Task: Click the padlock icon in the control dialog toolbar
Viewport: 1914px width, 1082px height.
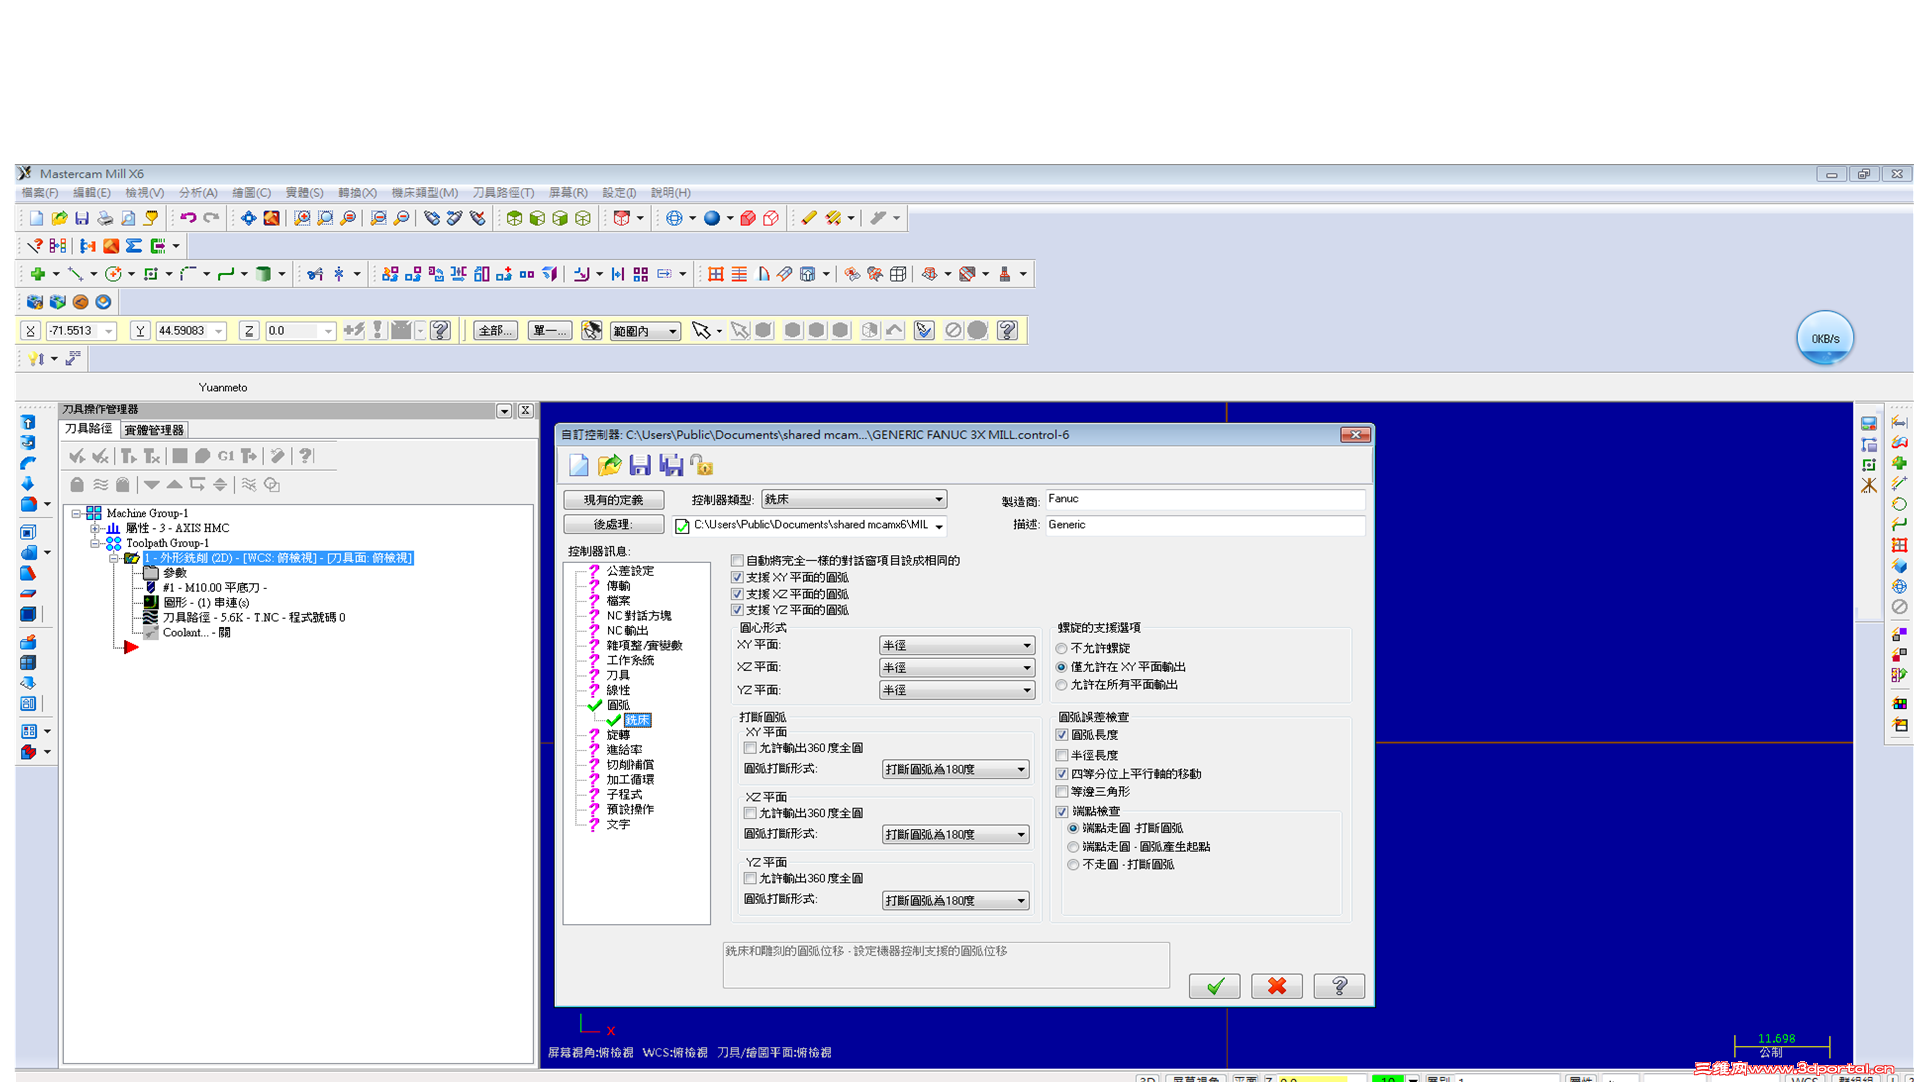Action: 702,465
